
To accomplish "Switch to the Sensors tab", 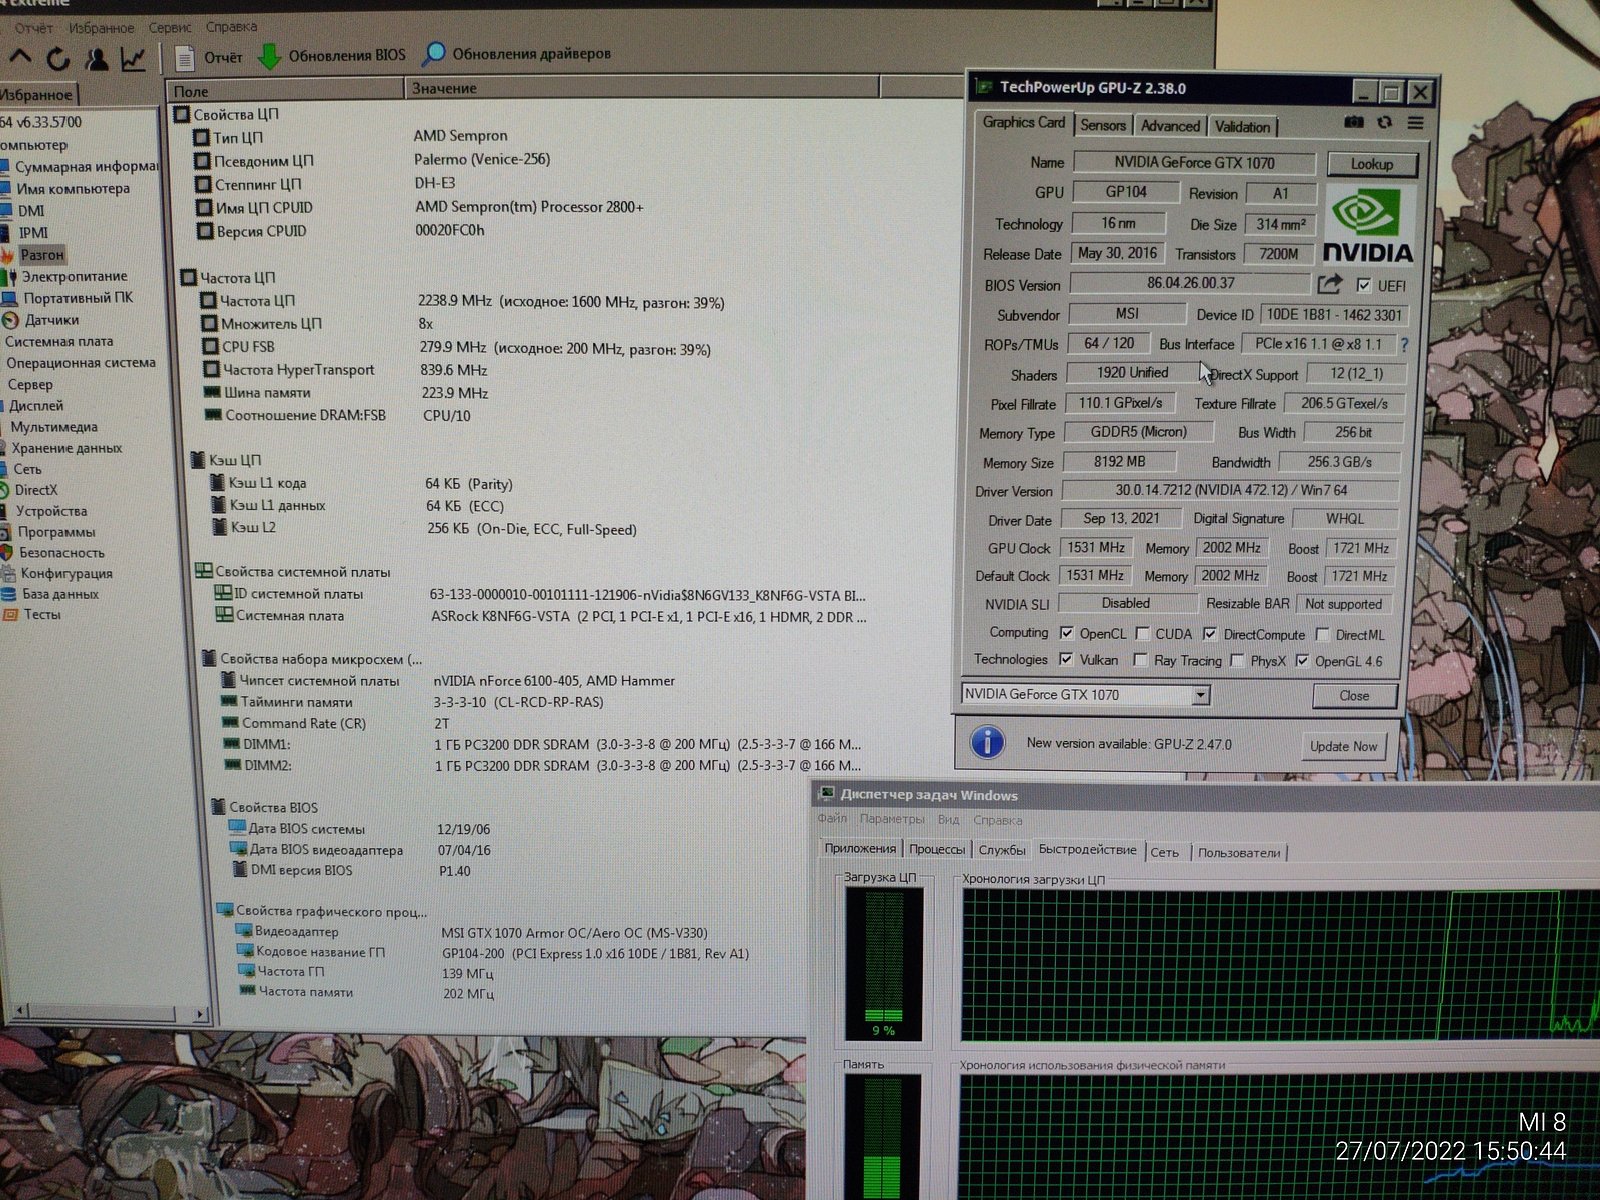I will click(1103, 125).
